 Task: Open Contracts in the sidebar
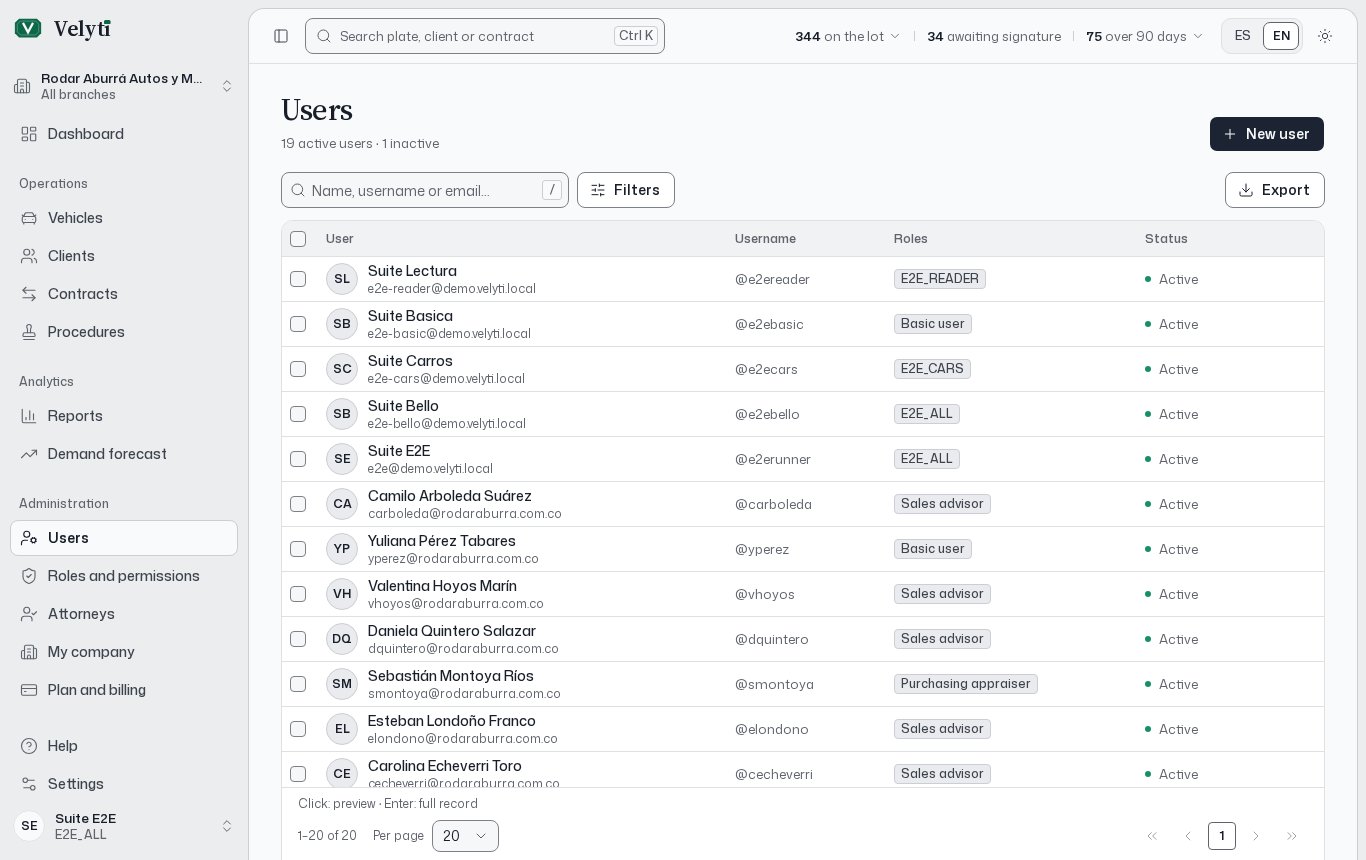tap(124, 294)
